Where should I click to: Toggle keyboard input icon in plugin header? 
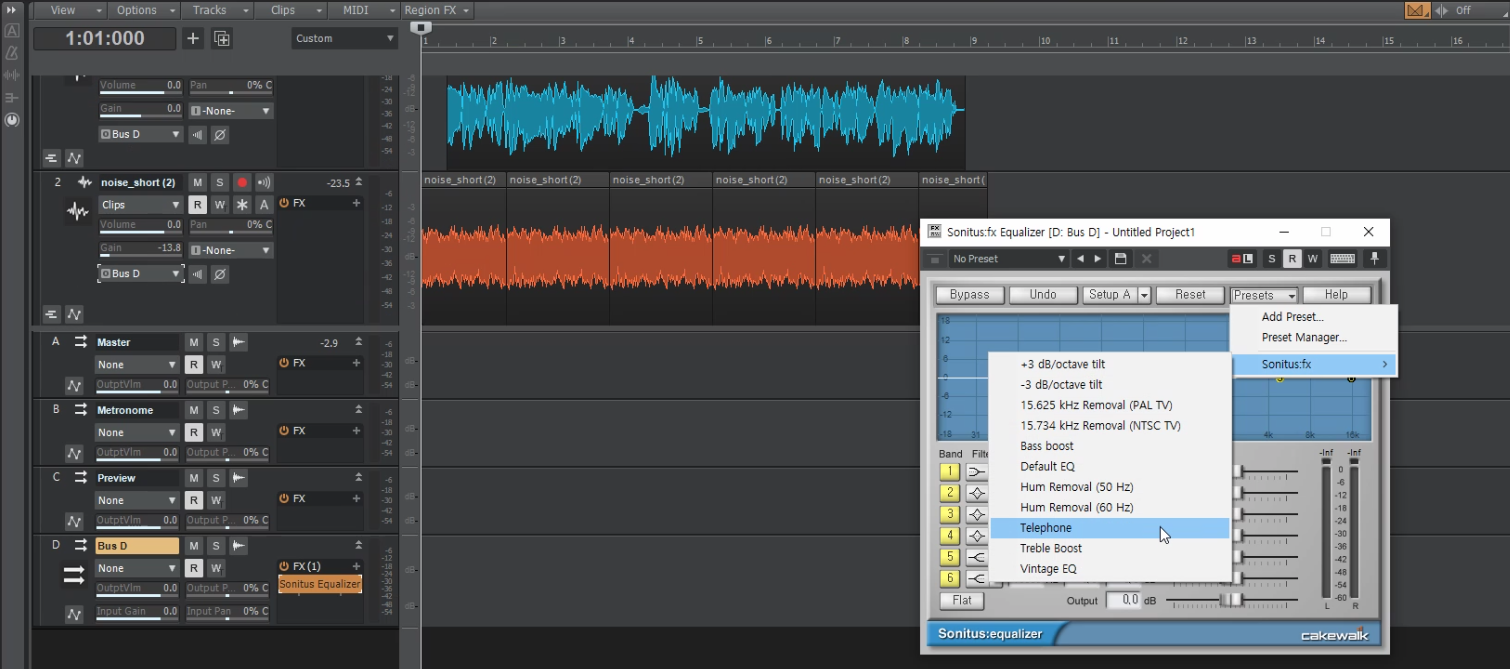coord(1343,259)
